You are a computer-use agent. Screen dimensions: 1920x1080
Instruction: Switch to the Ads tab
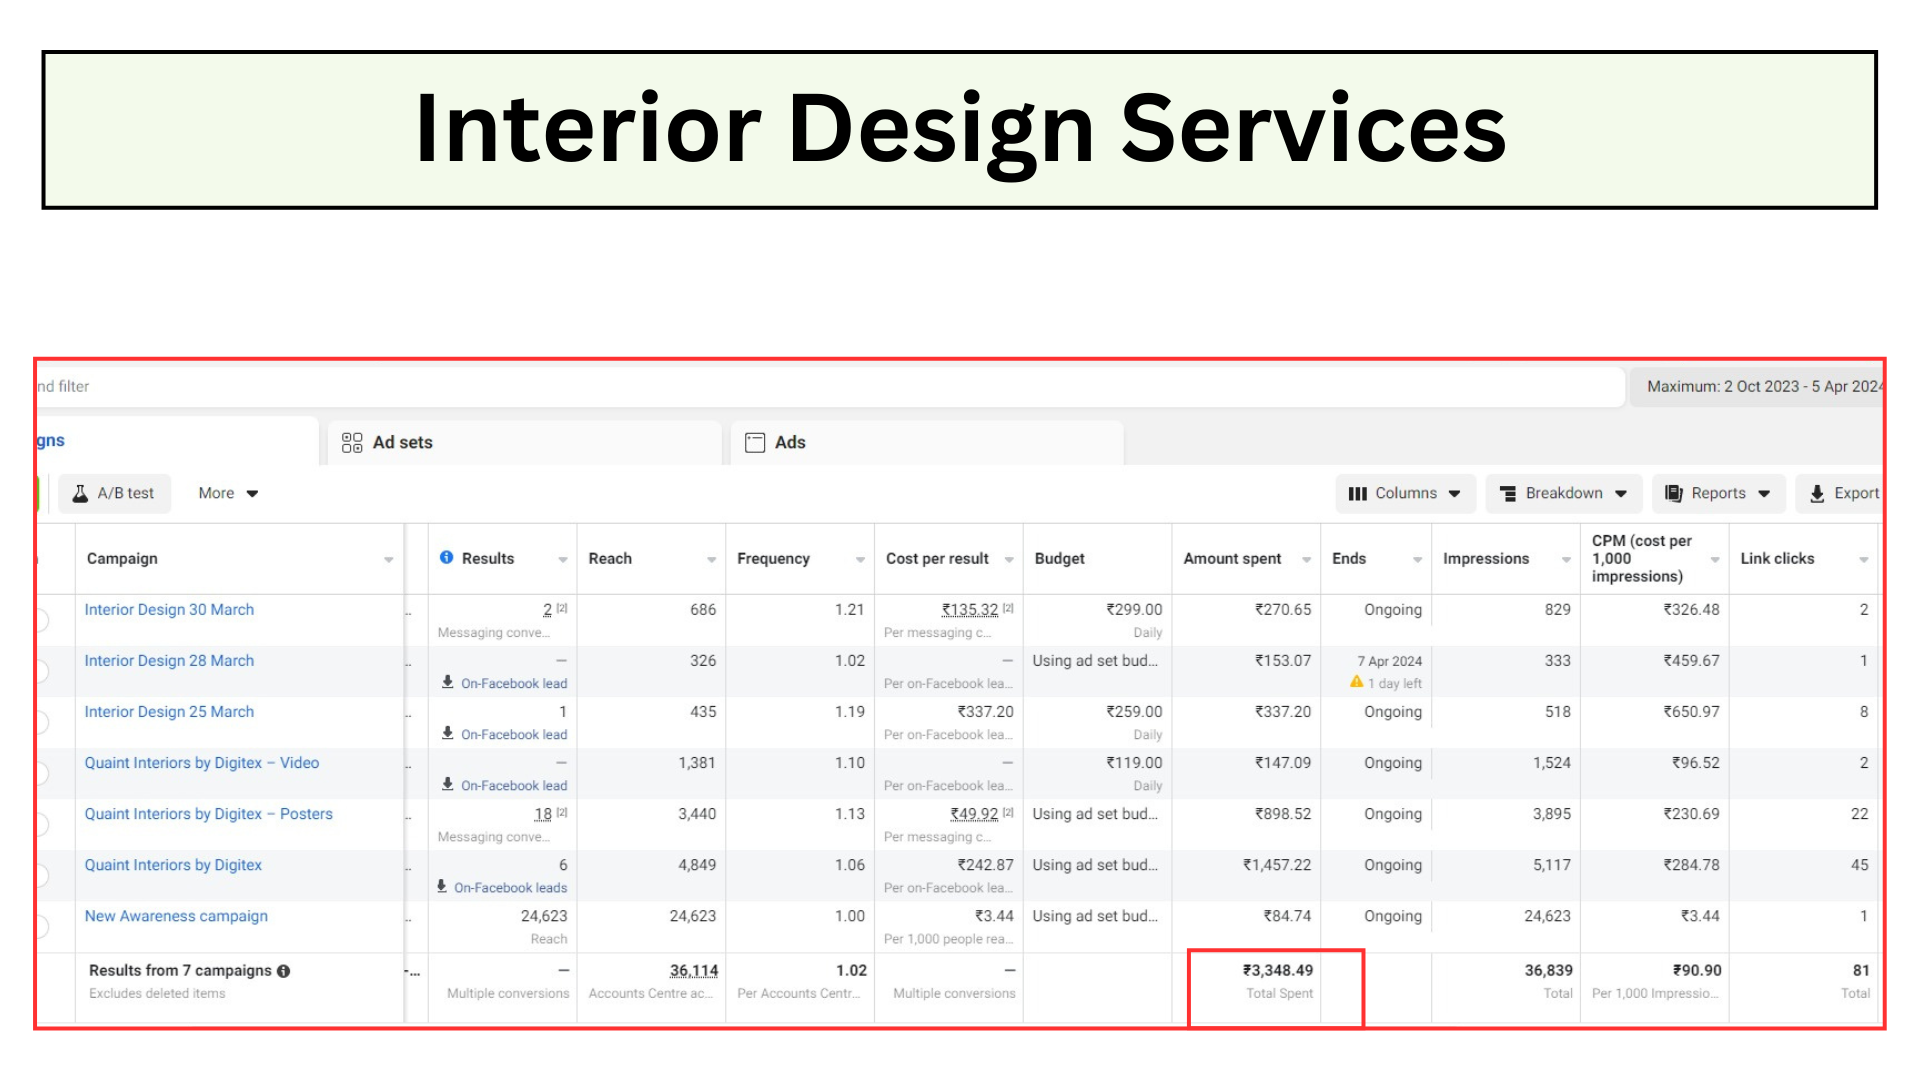coord(789,442)
